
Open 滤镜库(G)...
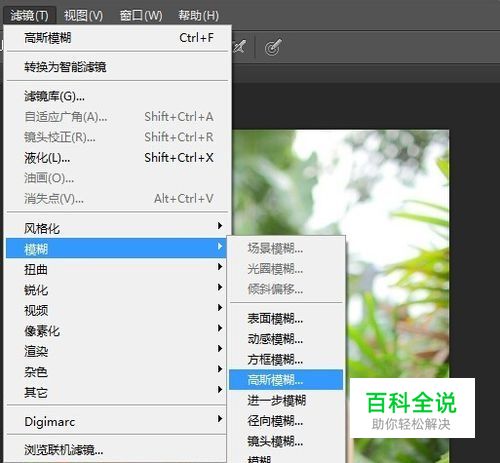tap(117, 96)
